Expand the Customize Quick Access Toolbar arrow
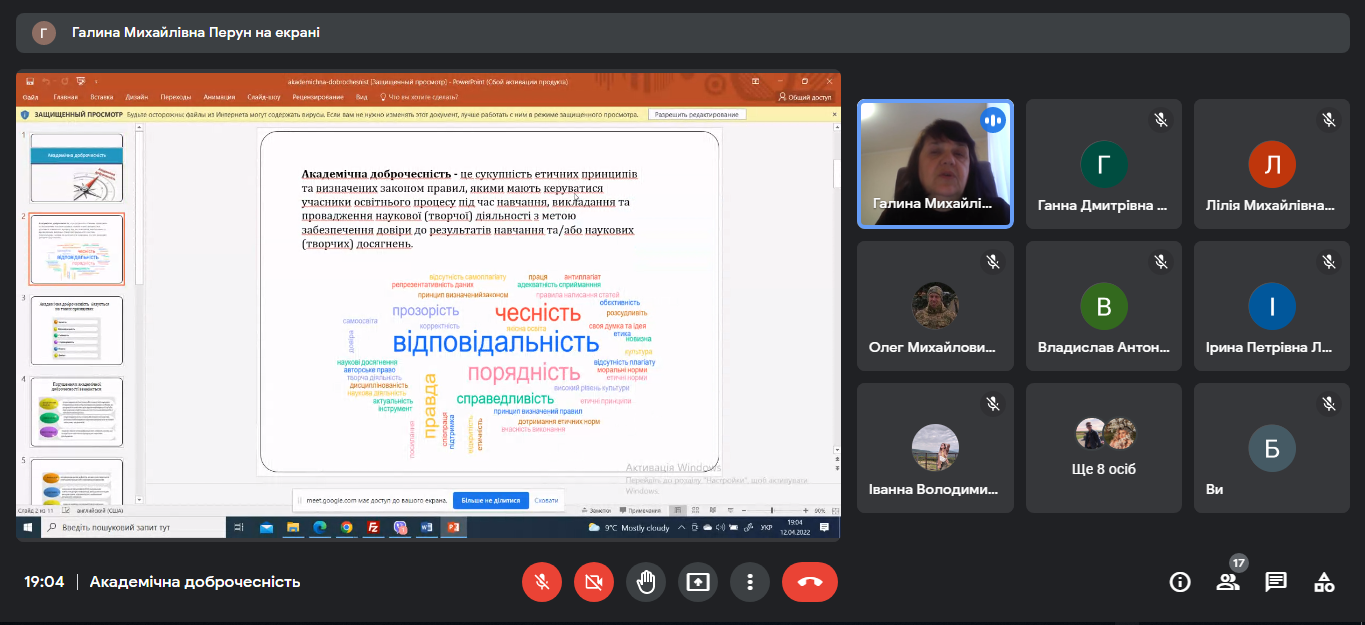1365x625 pixels. coord(96,82)
